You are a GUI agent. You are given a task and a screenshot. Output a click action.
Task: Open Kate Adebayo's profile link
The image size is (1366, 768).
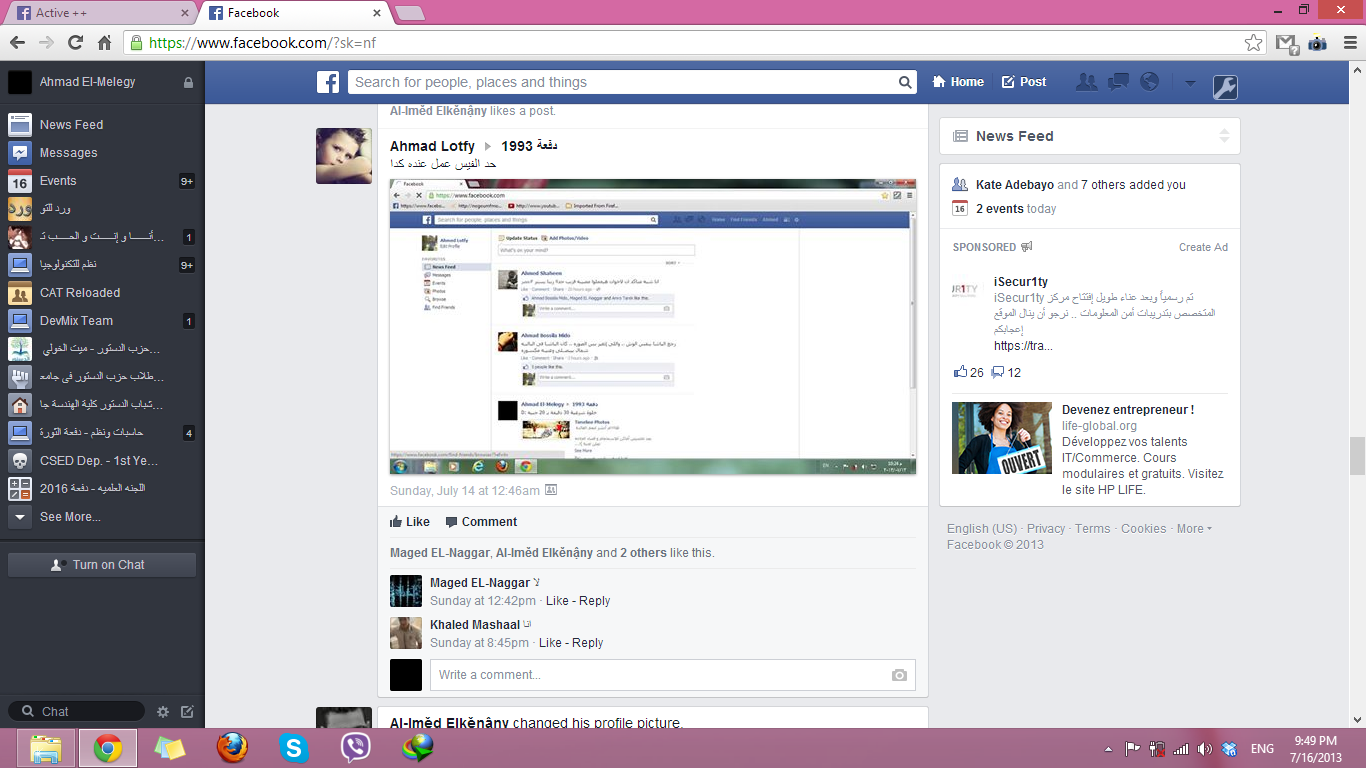click(1015, 185)
